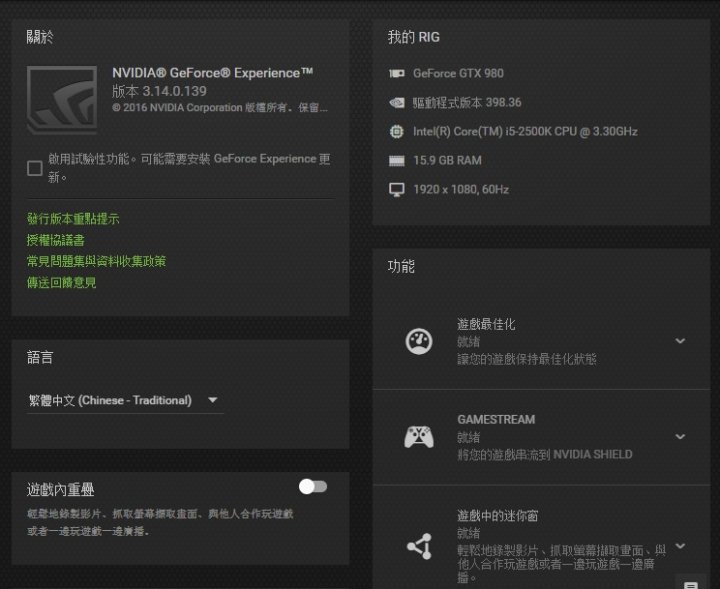Click the 遊戲中的迷你窗 feature title
Viewport: 720px width, 589px height.
pos(497,516)
